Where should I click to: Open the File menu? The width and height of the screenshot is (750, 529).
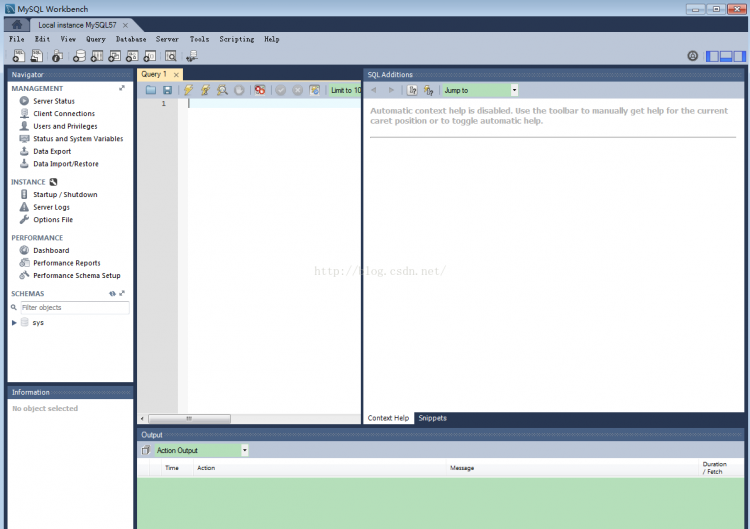16,39
